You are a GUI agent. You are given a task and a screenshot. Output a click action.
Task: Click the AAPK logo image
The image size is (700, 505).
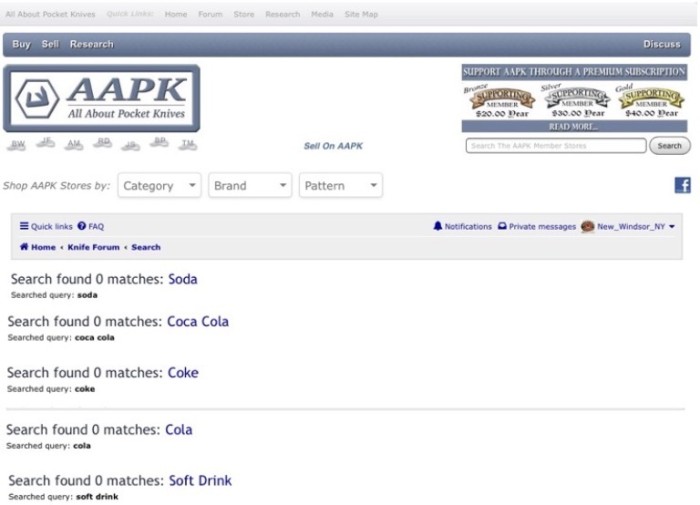(102, 98)
